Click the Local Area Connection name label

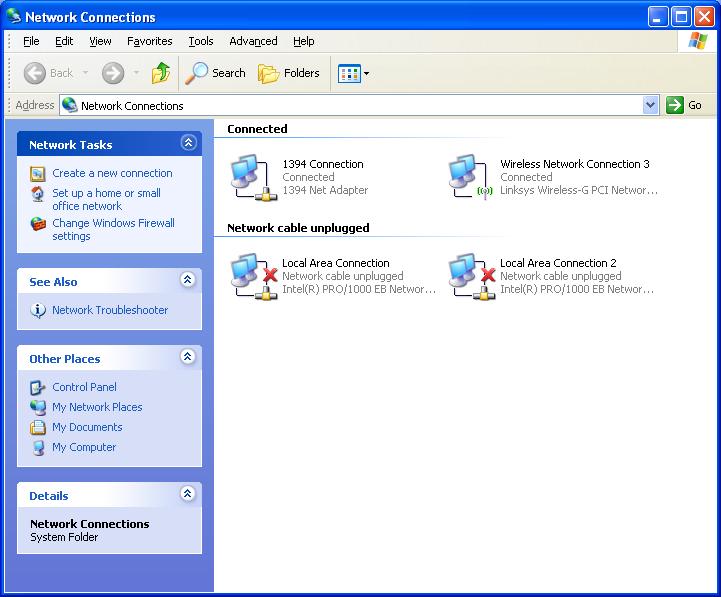point(336,263)
